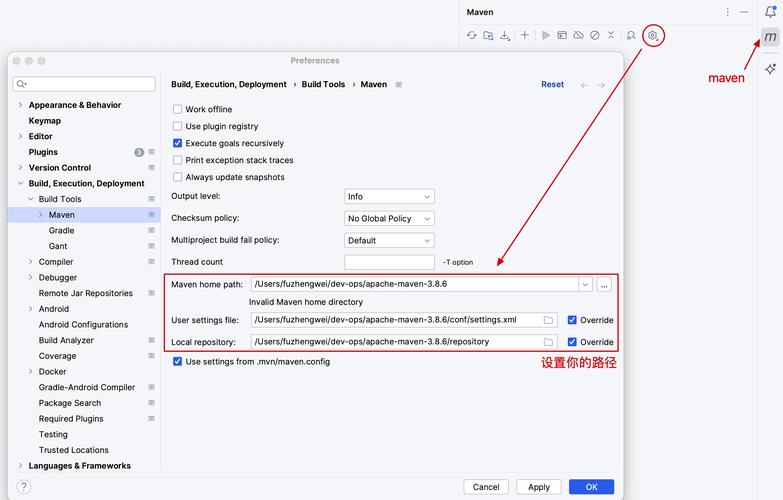Toggle Override for User settings file
Screen dimensions: 783x500
[x=572, y=320]
